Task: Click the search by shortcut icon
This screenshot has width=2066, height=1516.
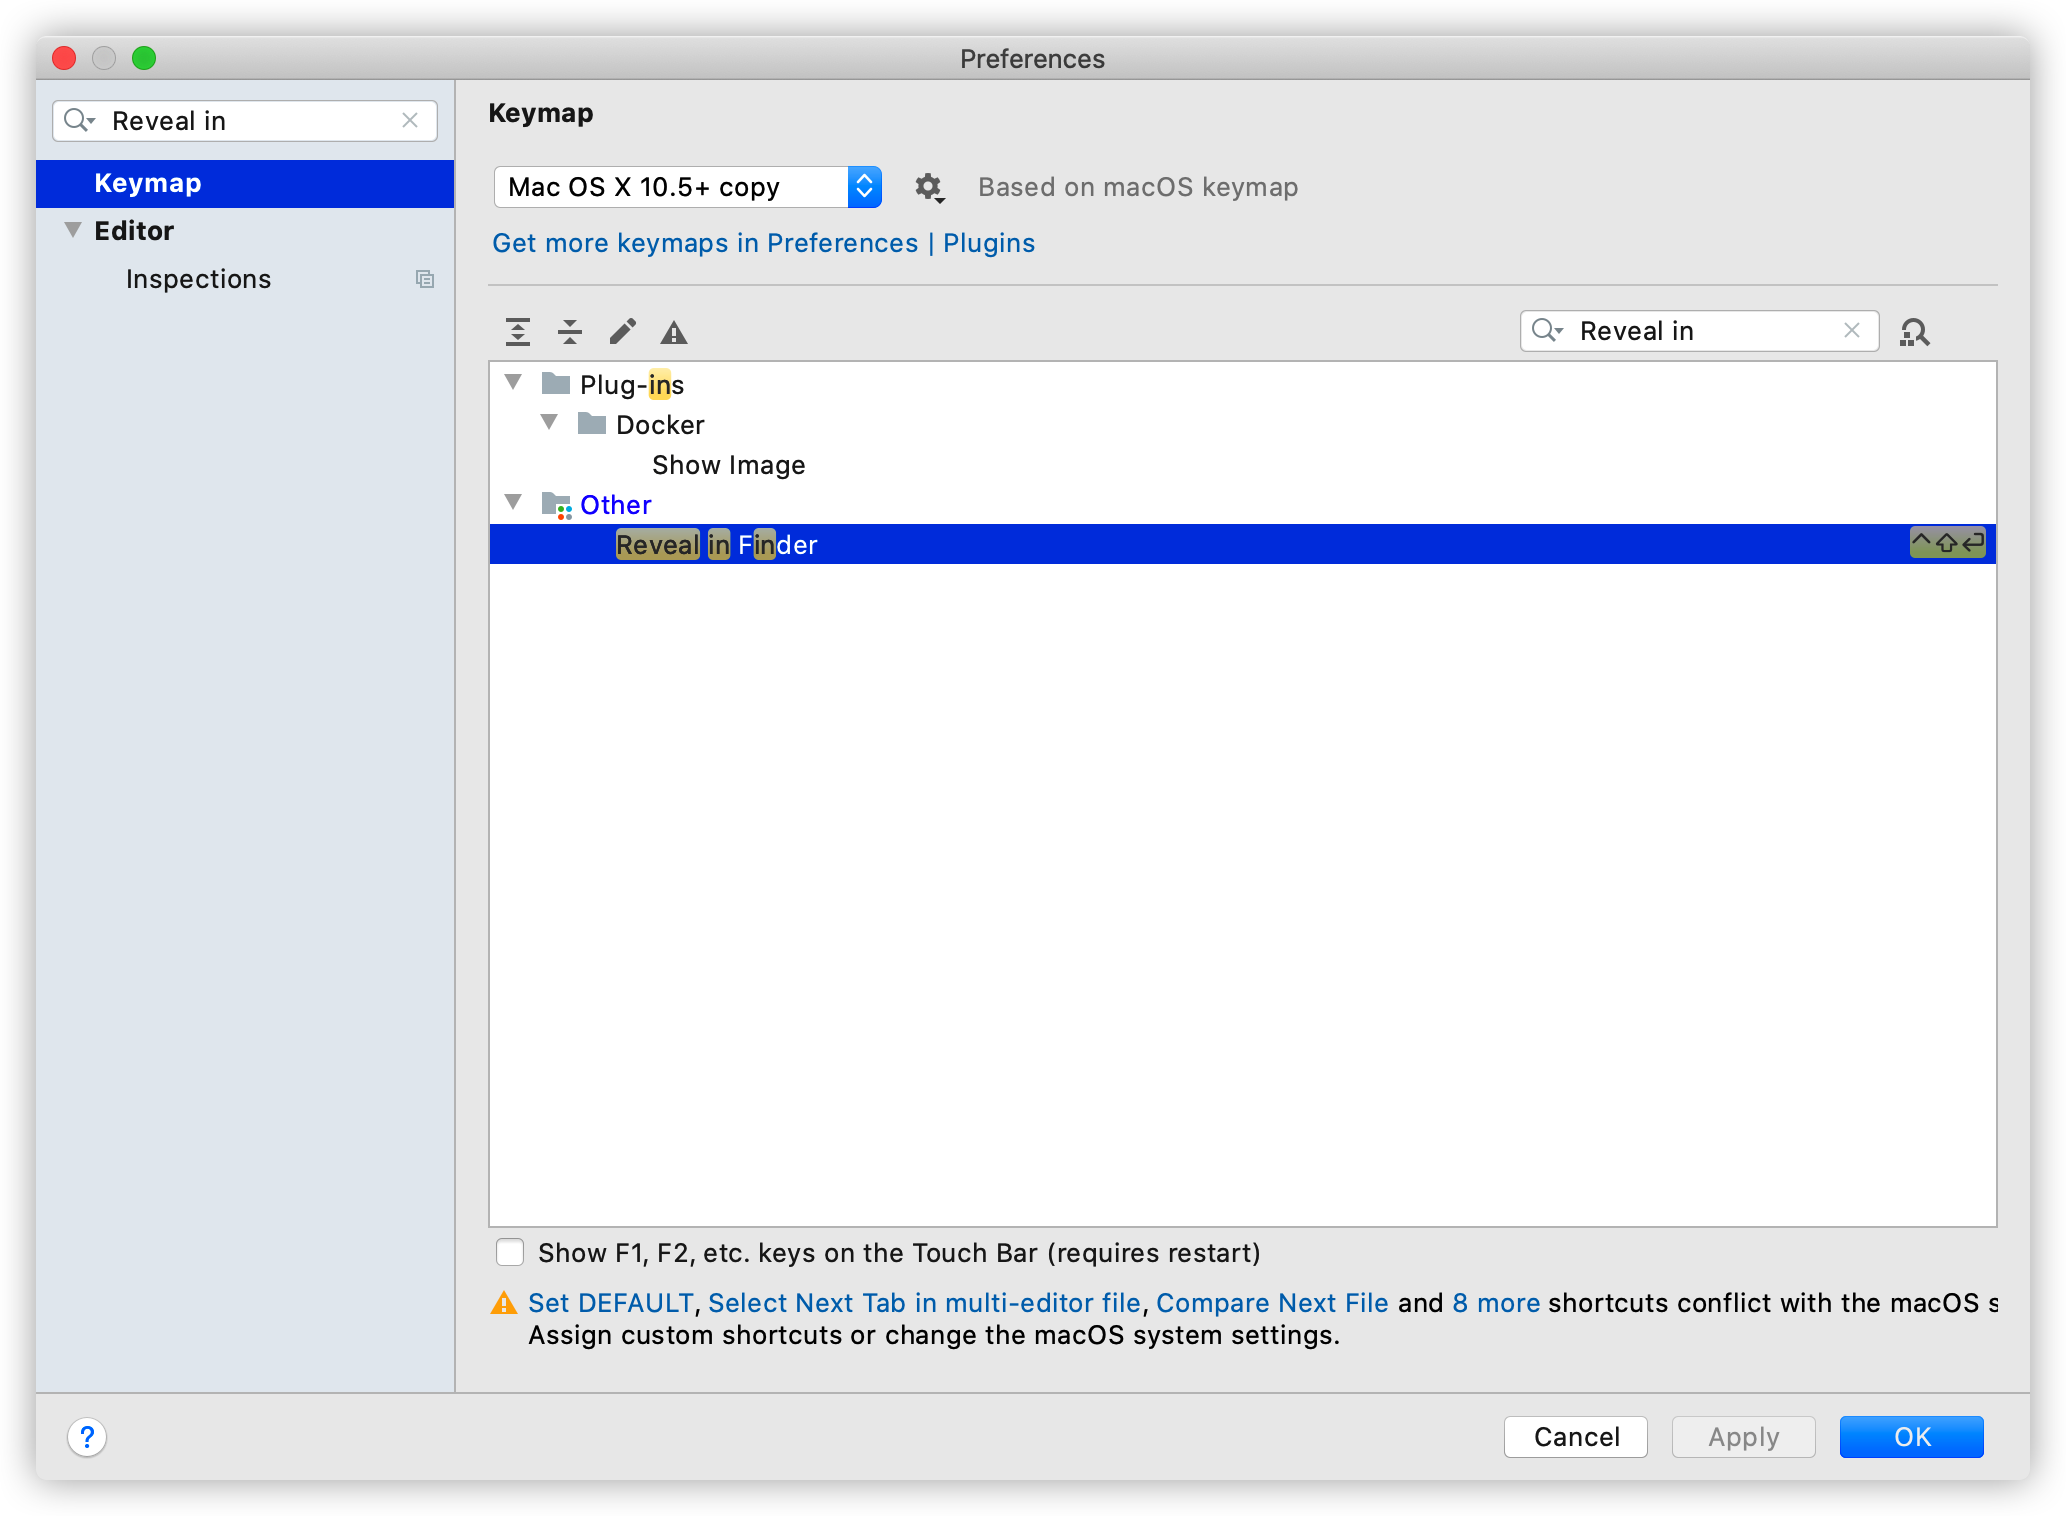Action: pyautogui.click(x=1915, y=330)
